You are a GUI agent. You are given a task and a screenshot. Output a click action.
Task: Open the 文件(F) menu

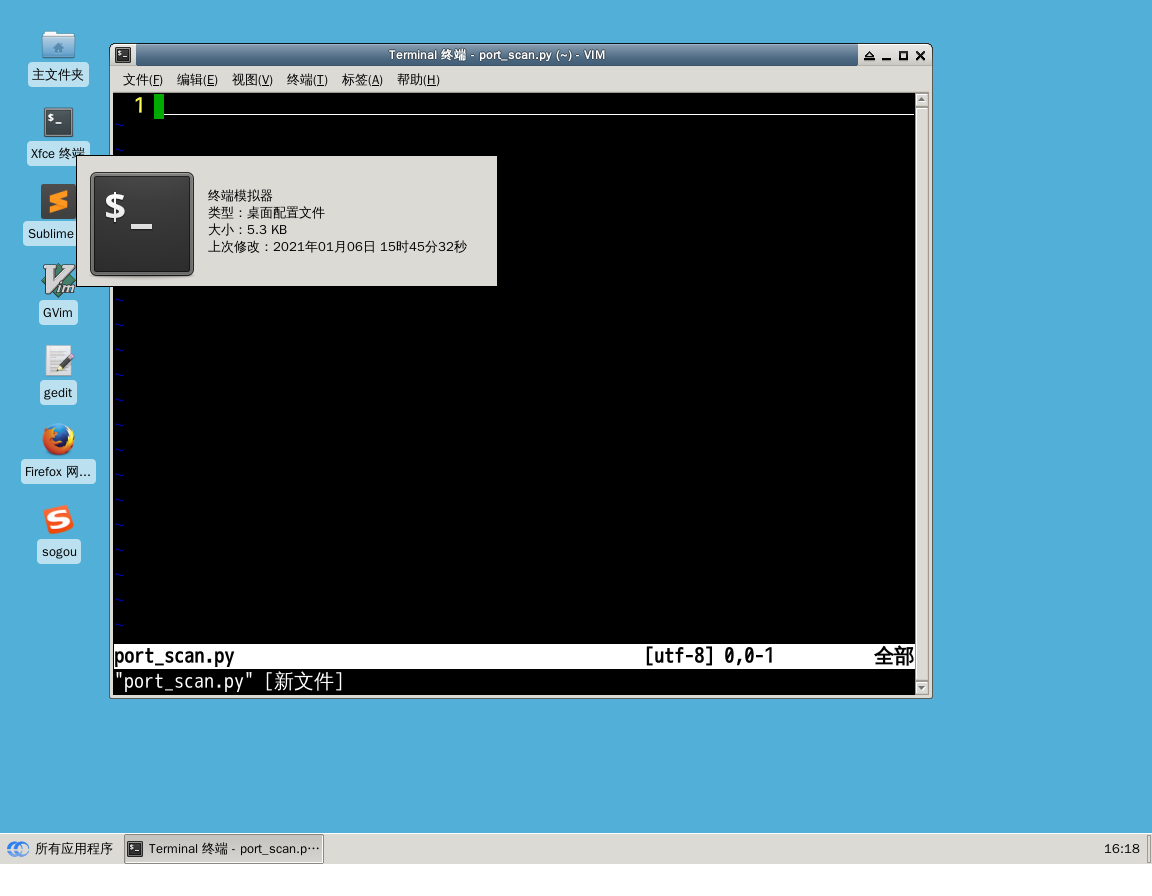[x=142, y=80]
